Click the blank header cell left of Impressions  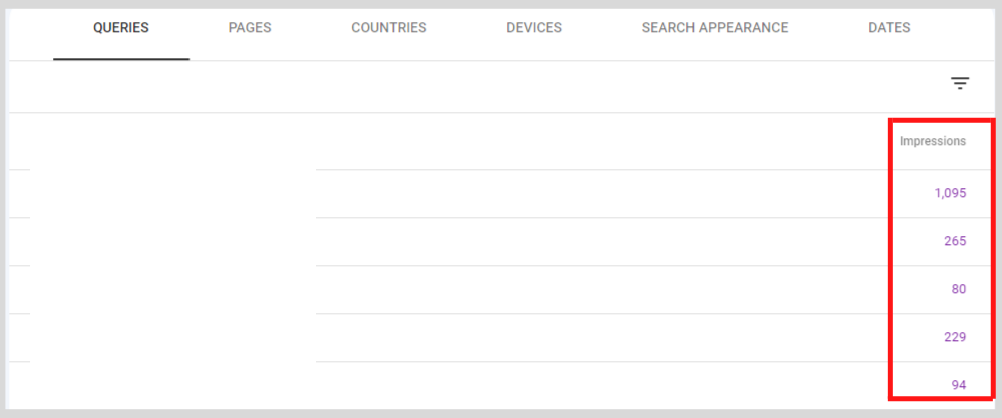tap(447, 141)
